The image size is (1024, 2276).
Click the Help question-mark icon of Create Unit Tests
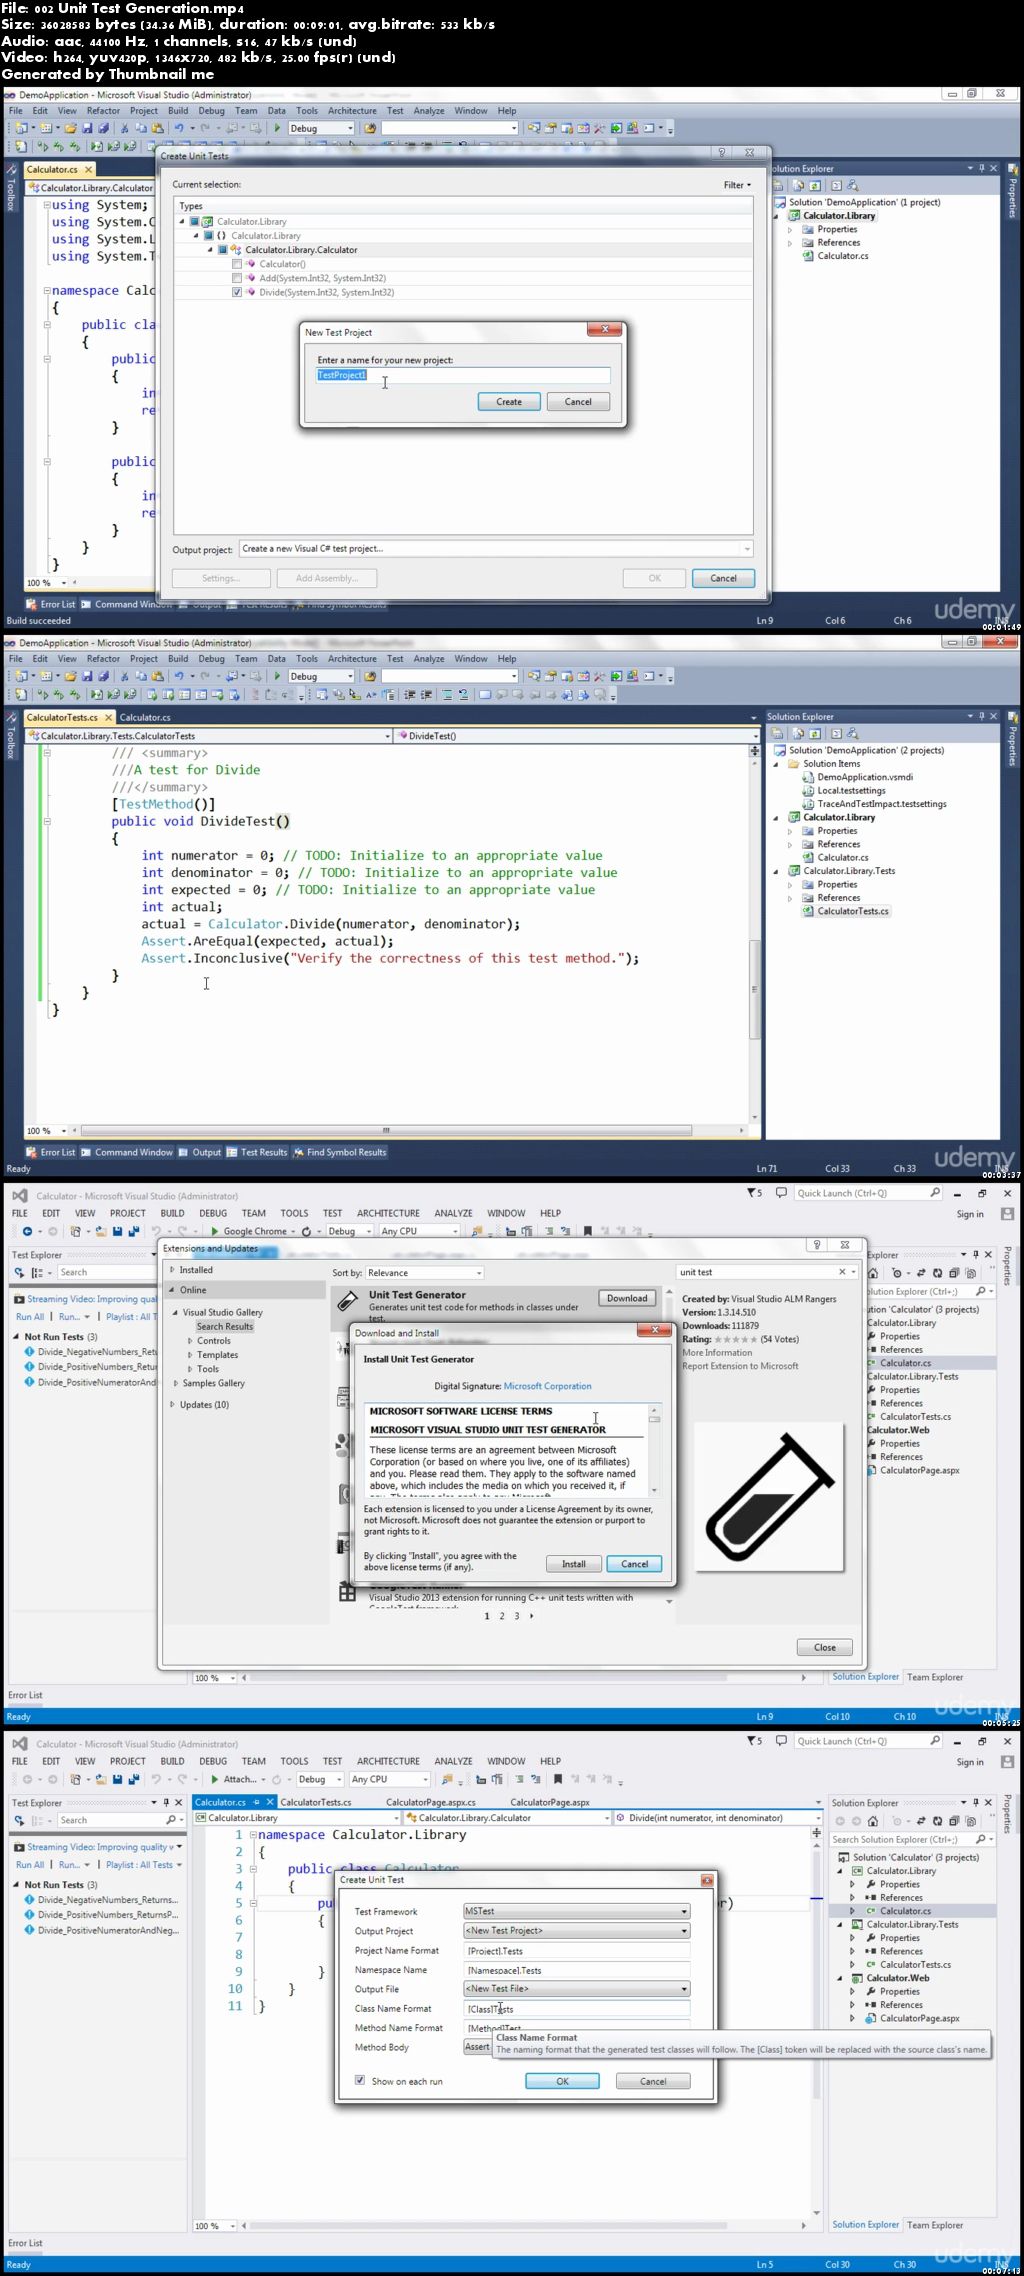pyautogui.click(x=721, y=153)
